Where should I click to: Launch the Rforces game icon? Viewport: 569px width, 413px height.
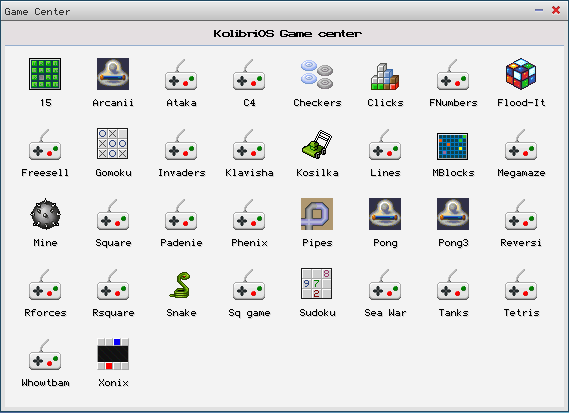pos(45,285)
